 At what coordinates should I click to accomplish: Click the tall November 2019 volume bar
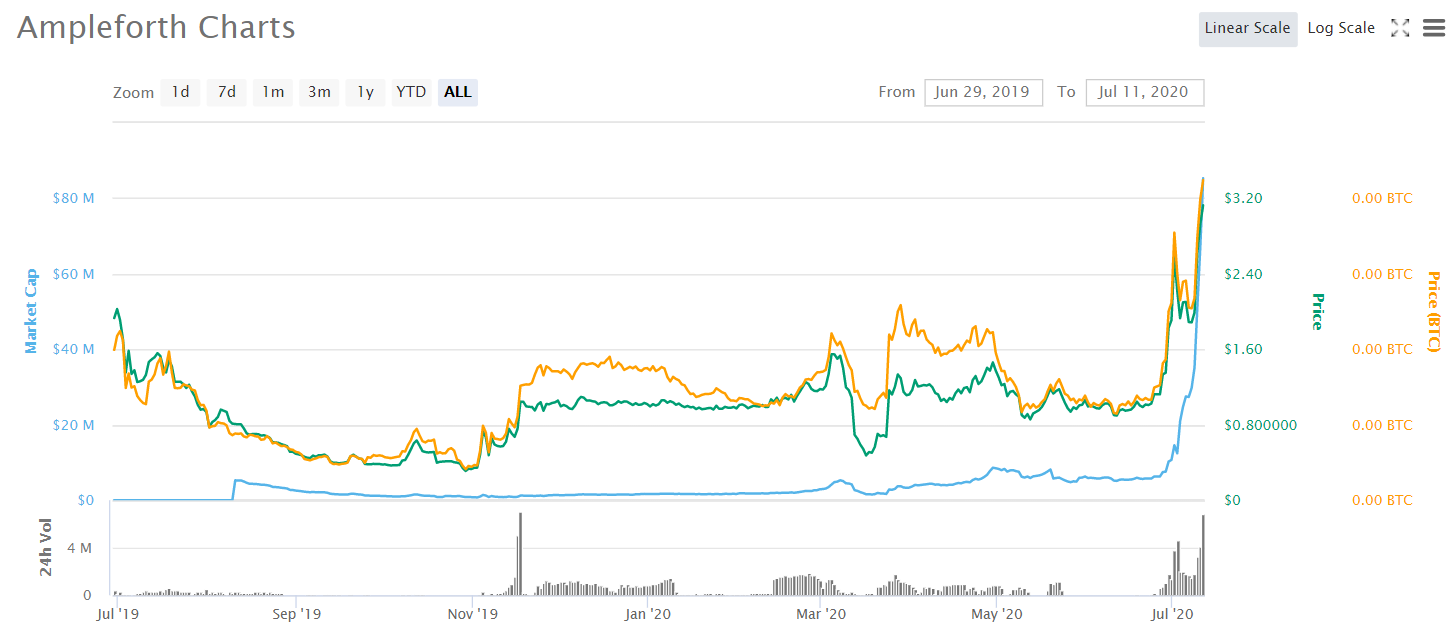pyautogui.click(x=521, y=554)
